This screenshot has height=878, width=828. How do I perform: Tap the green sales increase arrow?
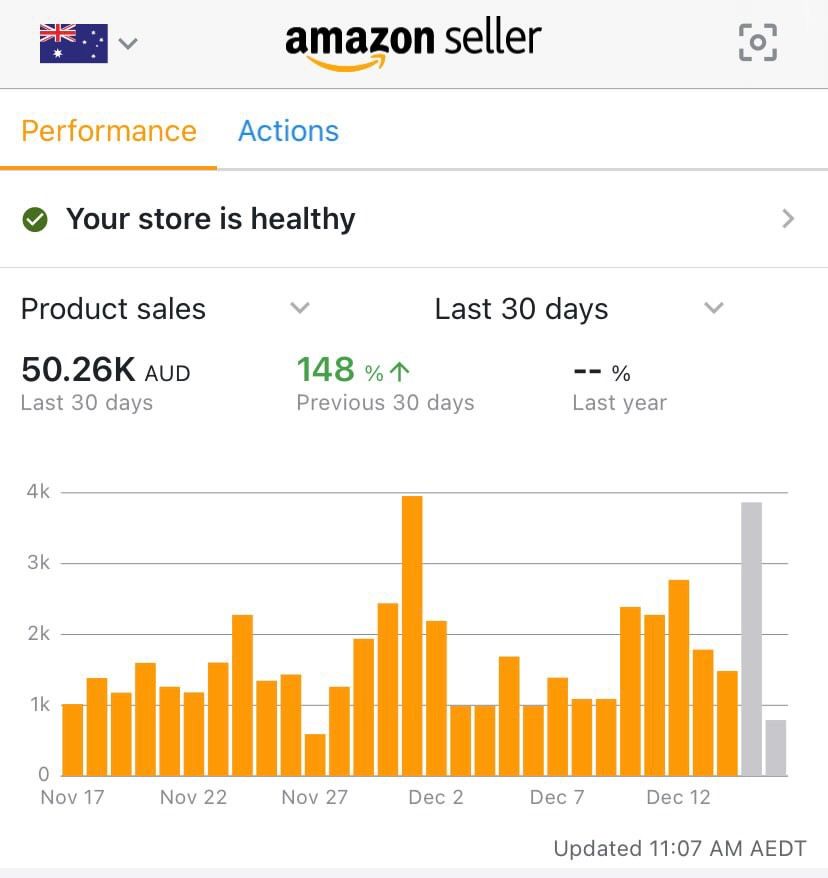coord(400,373)
